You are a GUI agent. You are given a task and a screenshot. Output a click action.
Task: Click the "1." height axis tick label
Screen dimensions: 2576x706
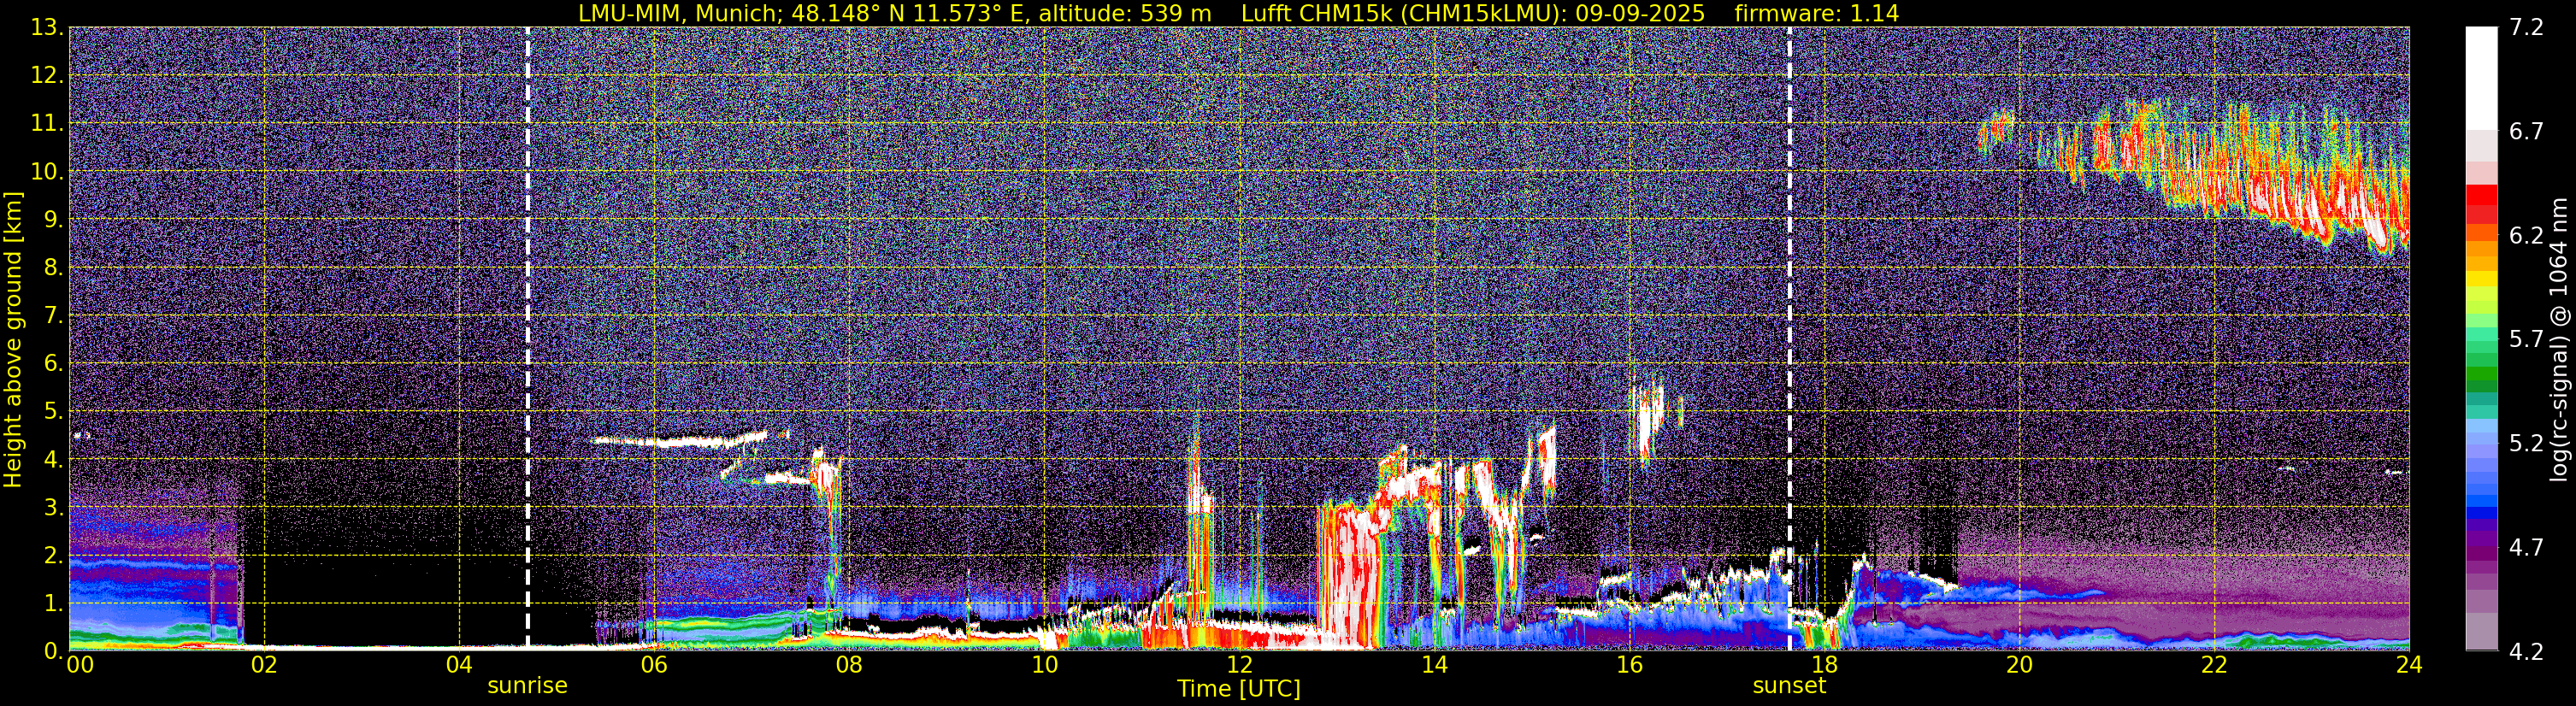[53, 603]
